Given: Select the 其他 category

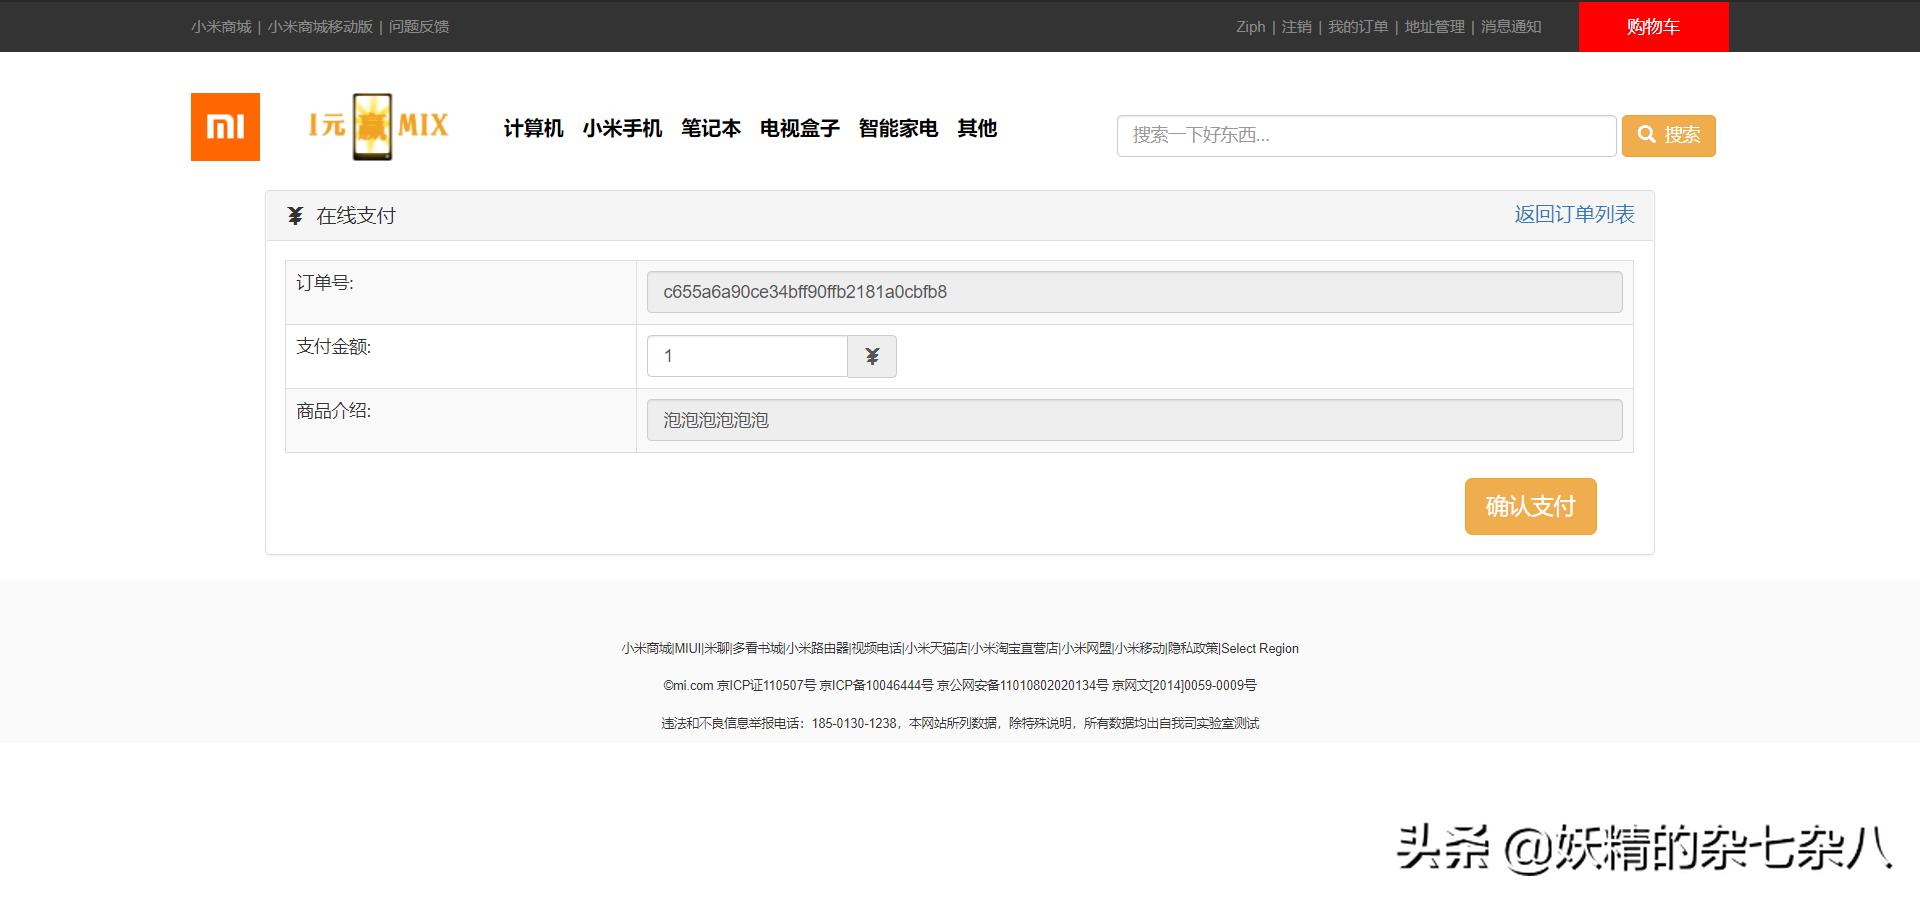Looking at the screenshot, I should tap(977, 128).
